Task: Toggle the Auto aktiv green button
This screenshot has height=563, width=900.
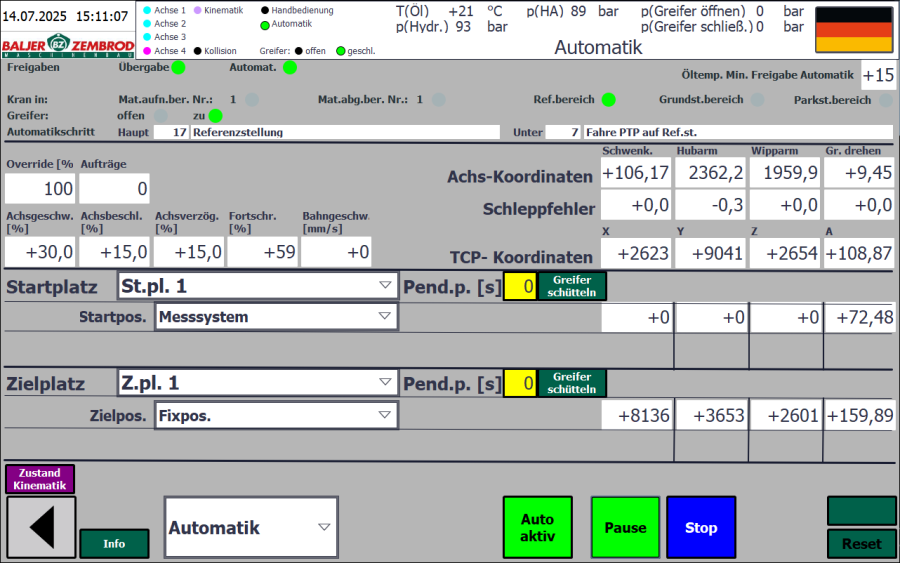Action: (537, 527)
